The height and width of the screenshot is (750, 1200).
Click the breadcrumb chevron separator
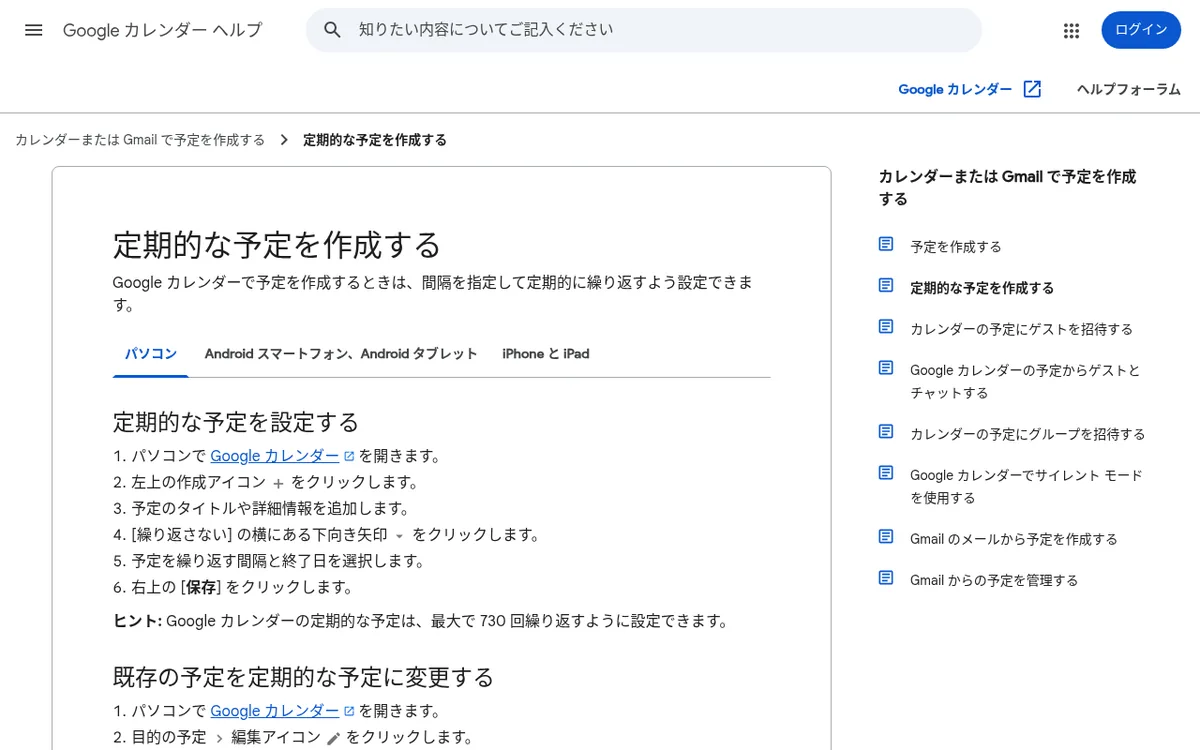pyautogui.click(x=285, y=140)
